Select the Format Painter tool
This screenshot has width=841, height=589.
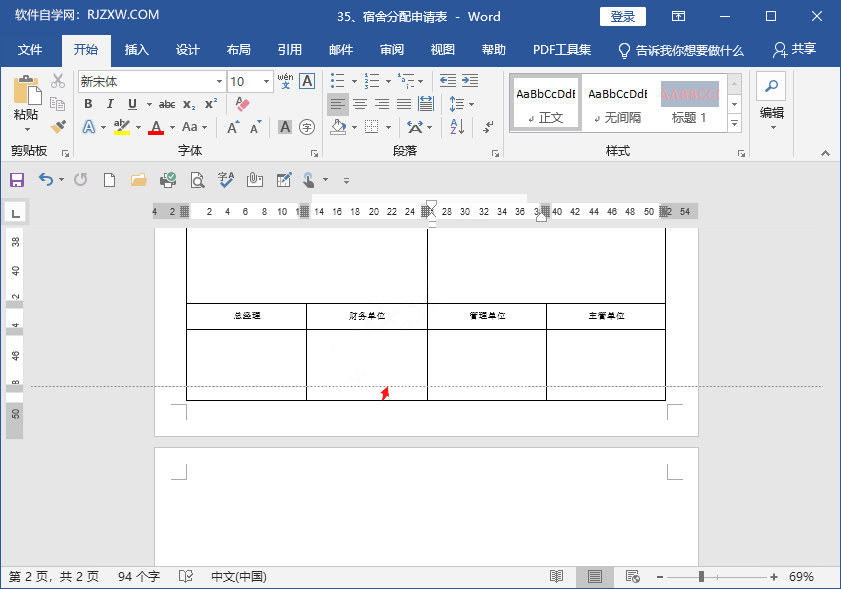click(57, 128)
